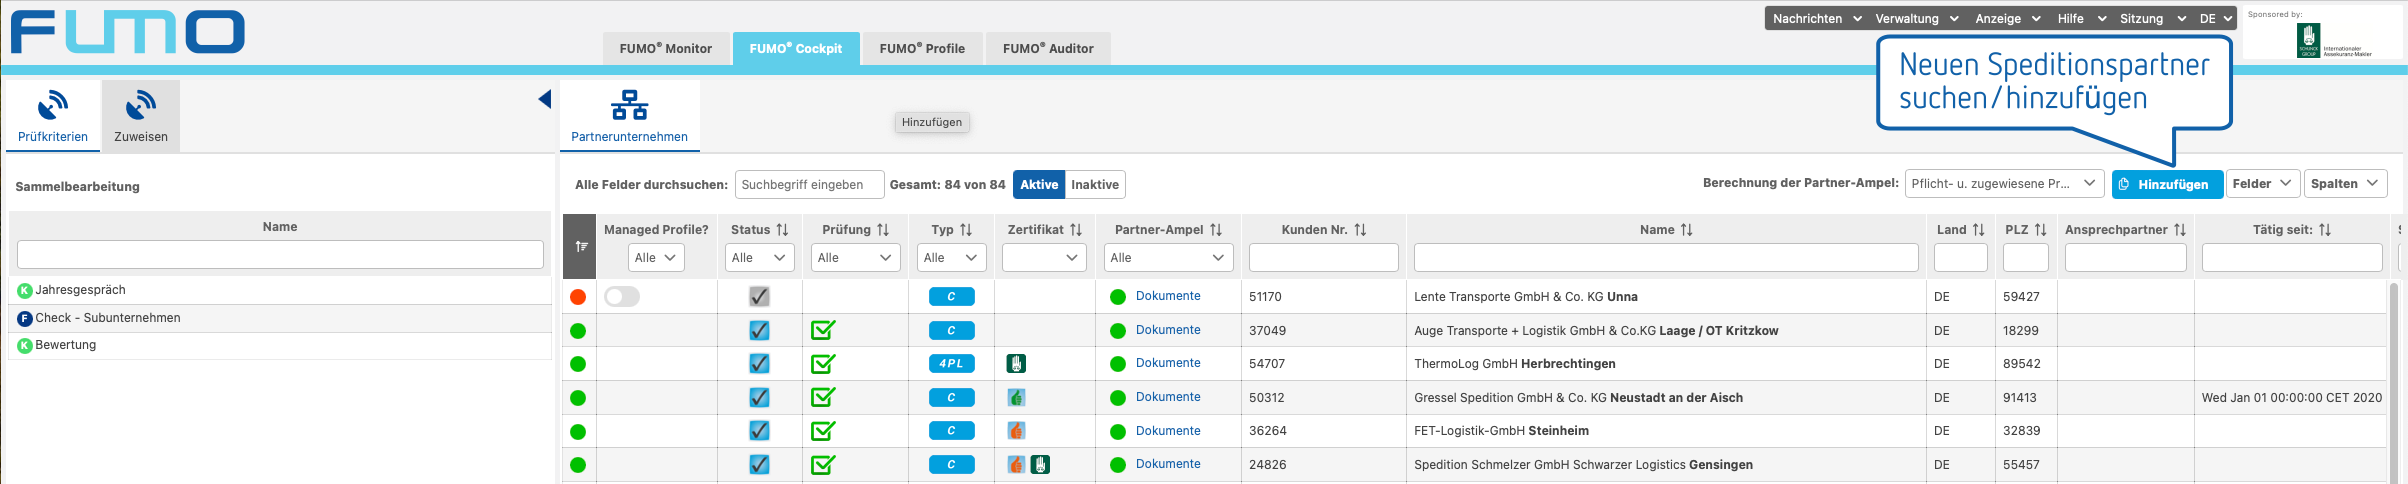Sort by PLZ column arrows

tap(2041, 230)
